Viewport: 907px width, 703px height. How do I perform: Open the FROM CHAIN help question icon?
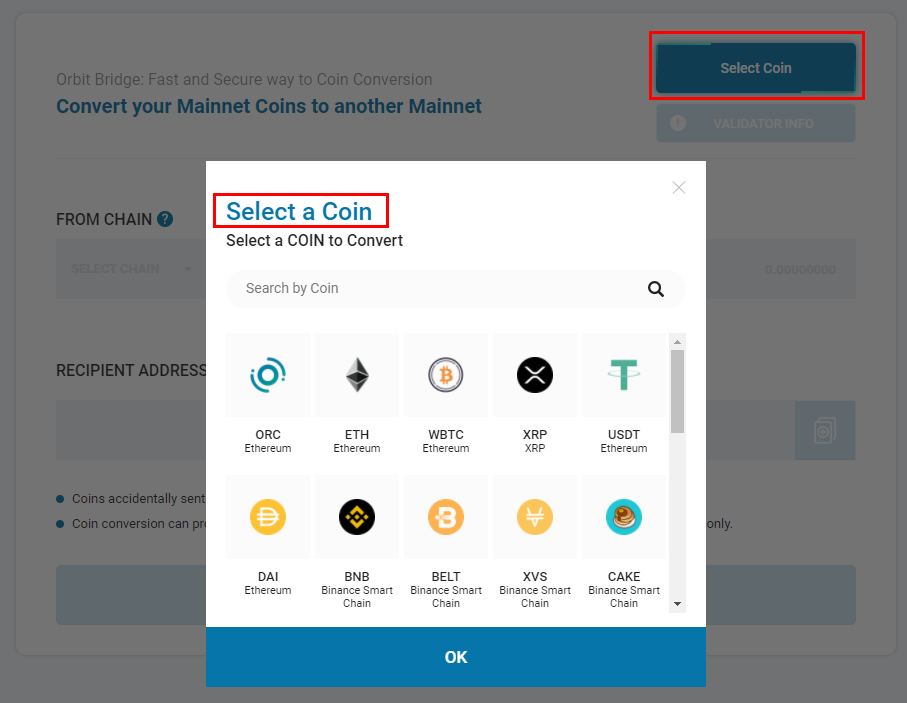(165, 219)
